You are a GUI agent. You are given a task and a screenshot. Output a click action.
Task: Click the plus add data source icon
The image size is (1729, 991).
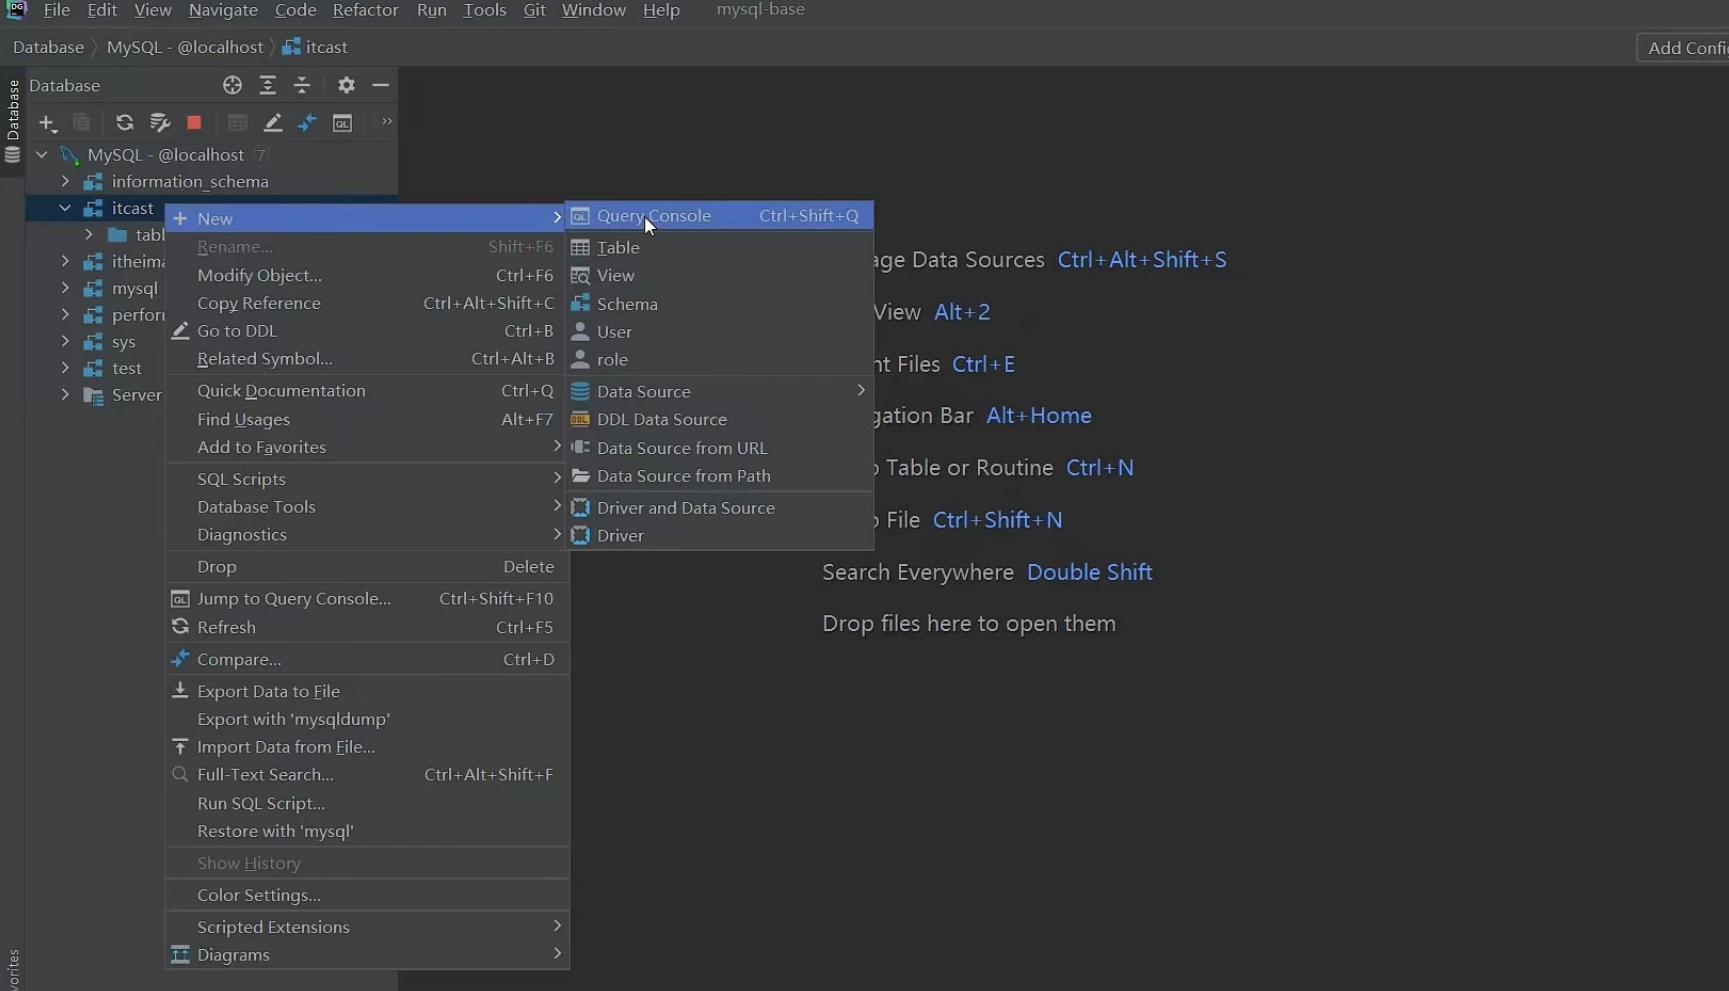[x=47, y=123]
